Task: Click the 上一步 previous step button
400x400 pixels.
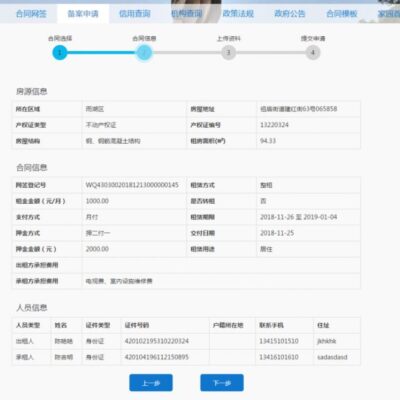Action: (151, 383)
